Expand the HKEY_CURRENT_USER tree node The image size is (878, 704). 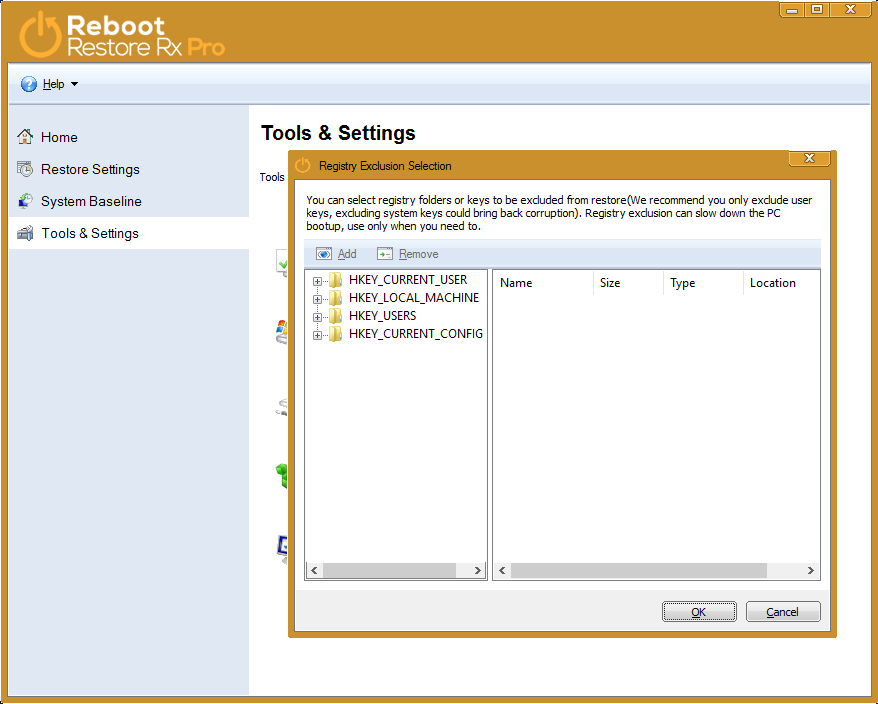tap(318, 281)
